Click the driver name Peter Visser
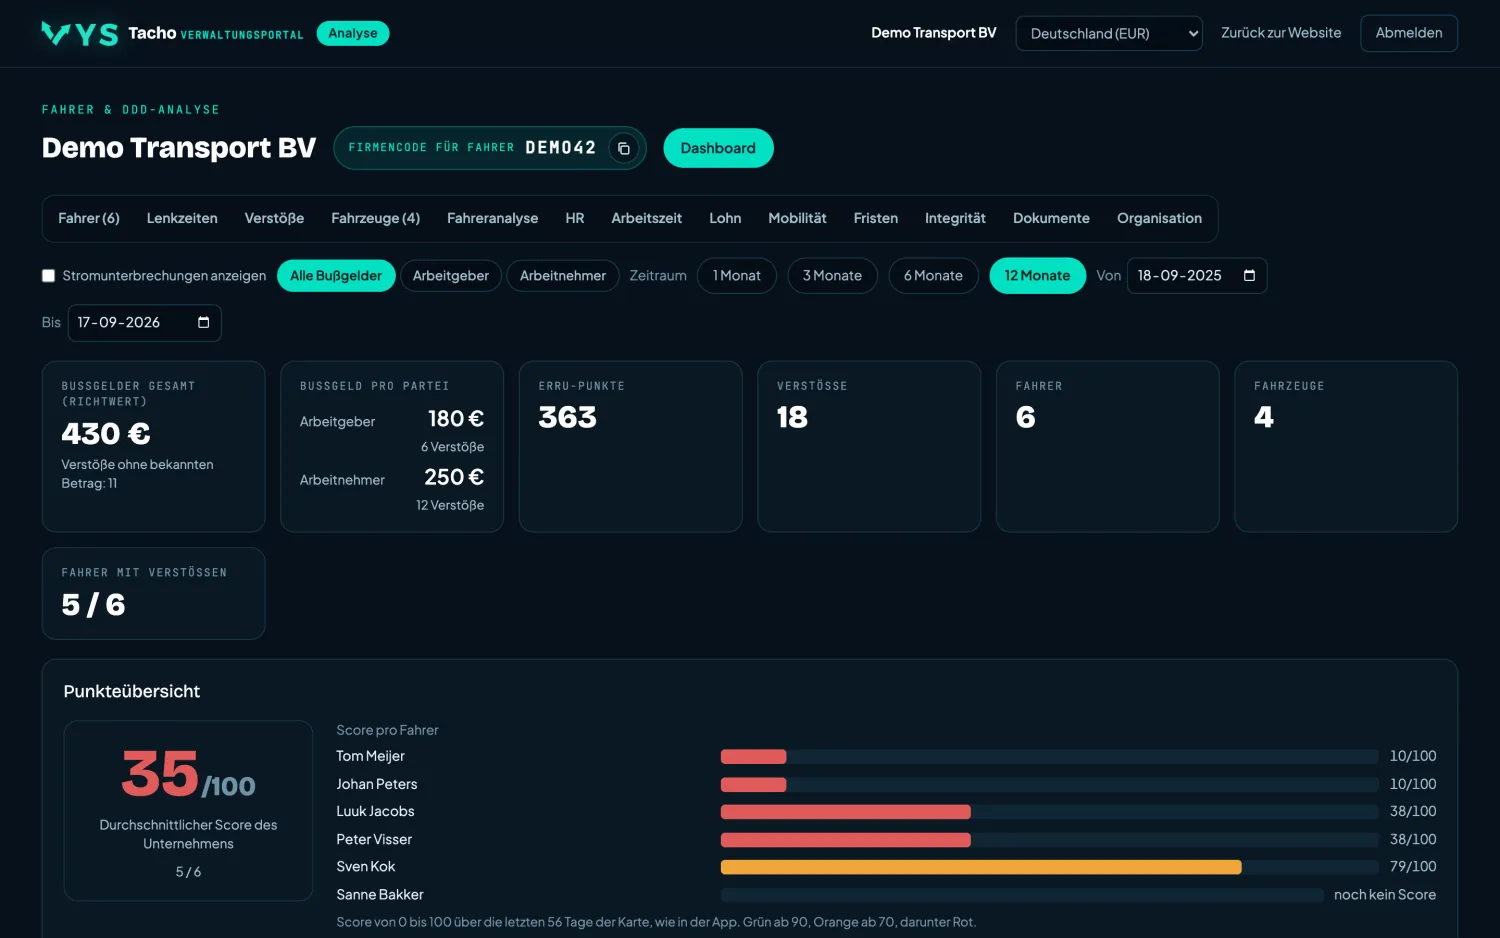The image size is (1500, 938). (374, 840)
